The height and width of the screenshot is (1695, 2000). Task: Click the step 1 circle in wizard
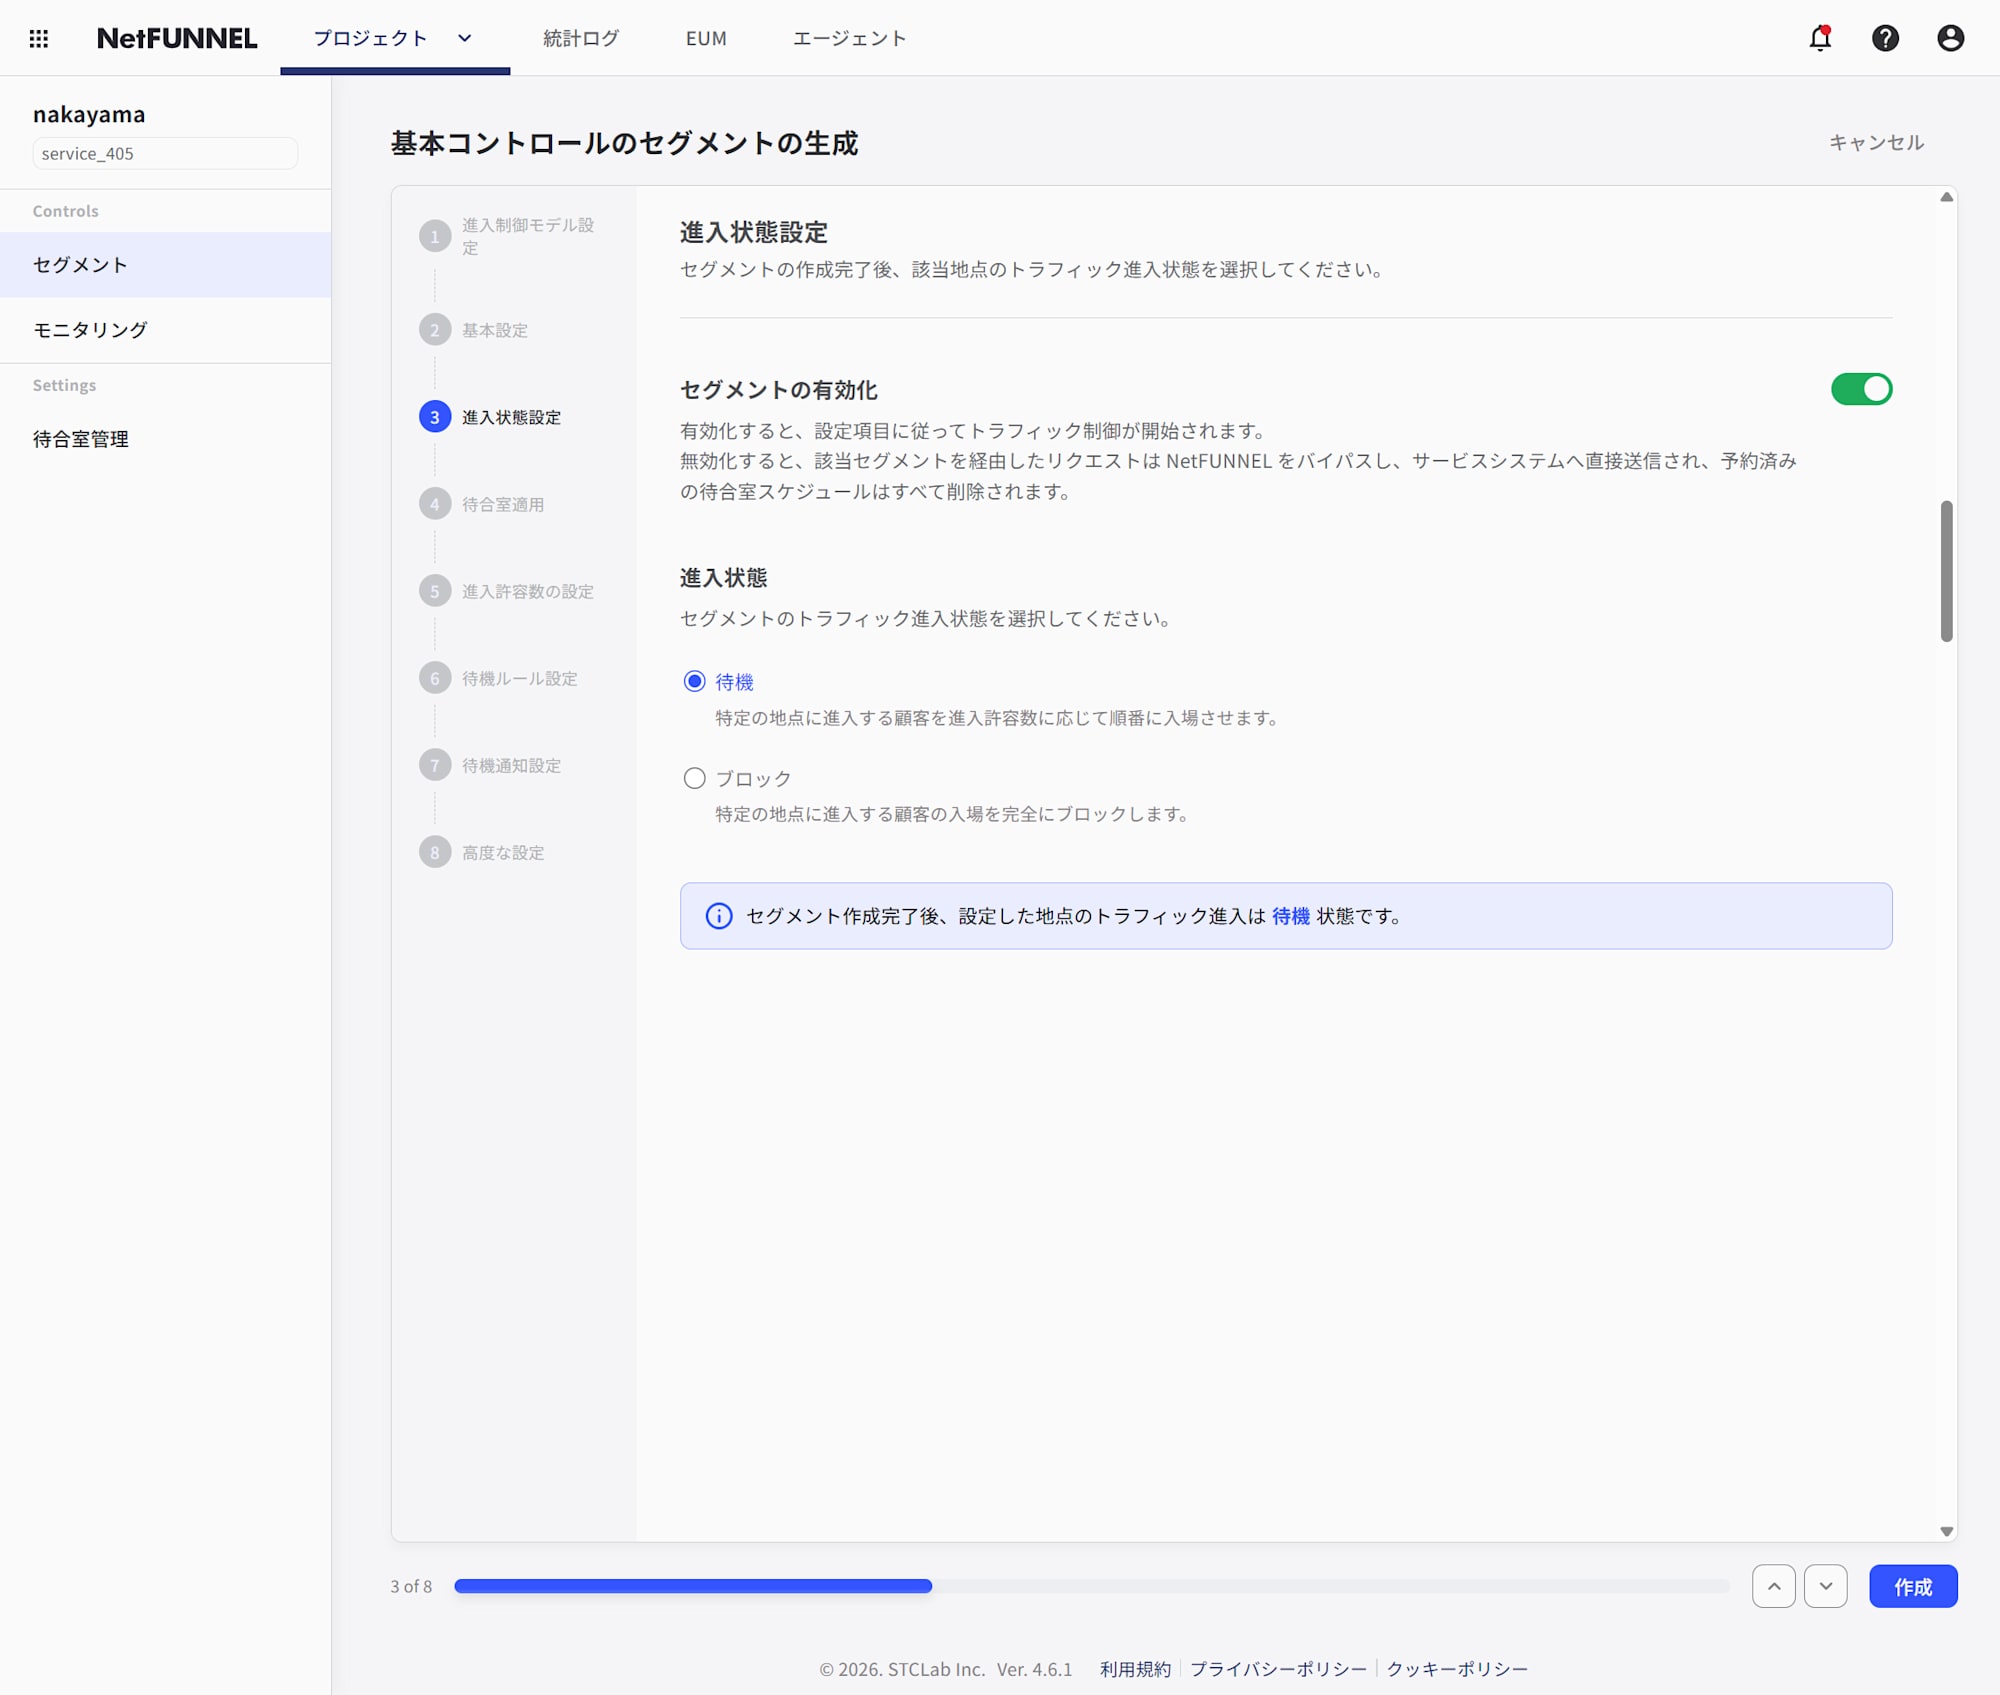(434, 237)
